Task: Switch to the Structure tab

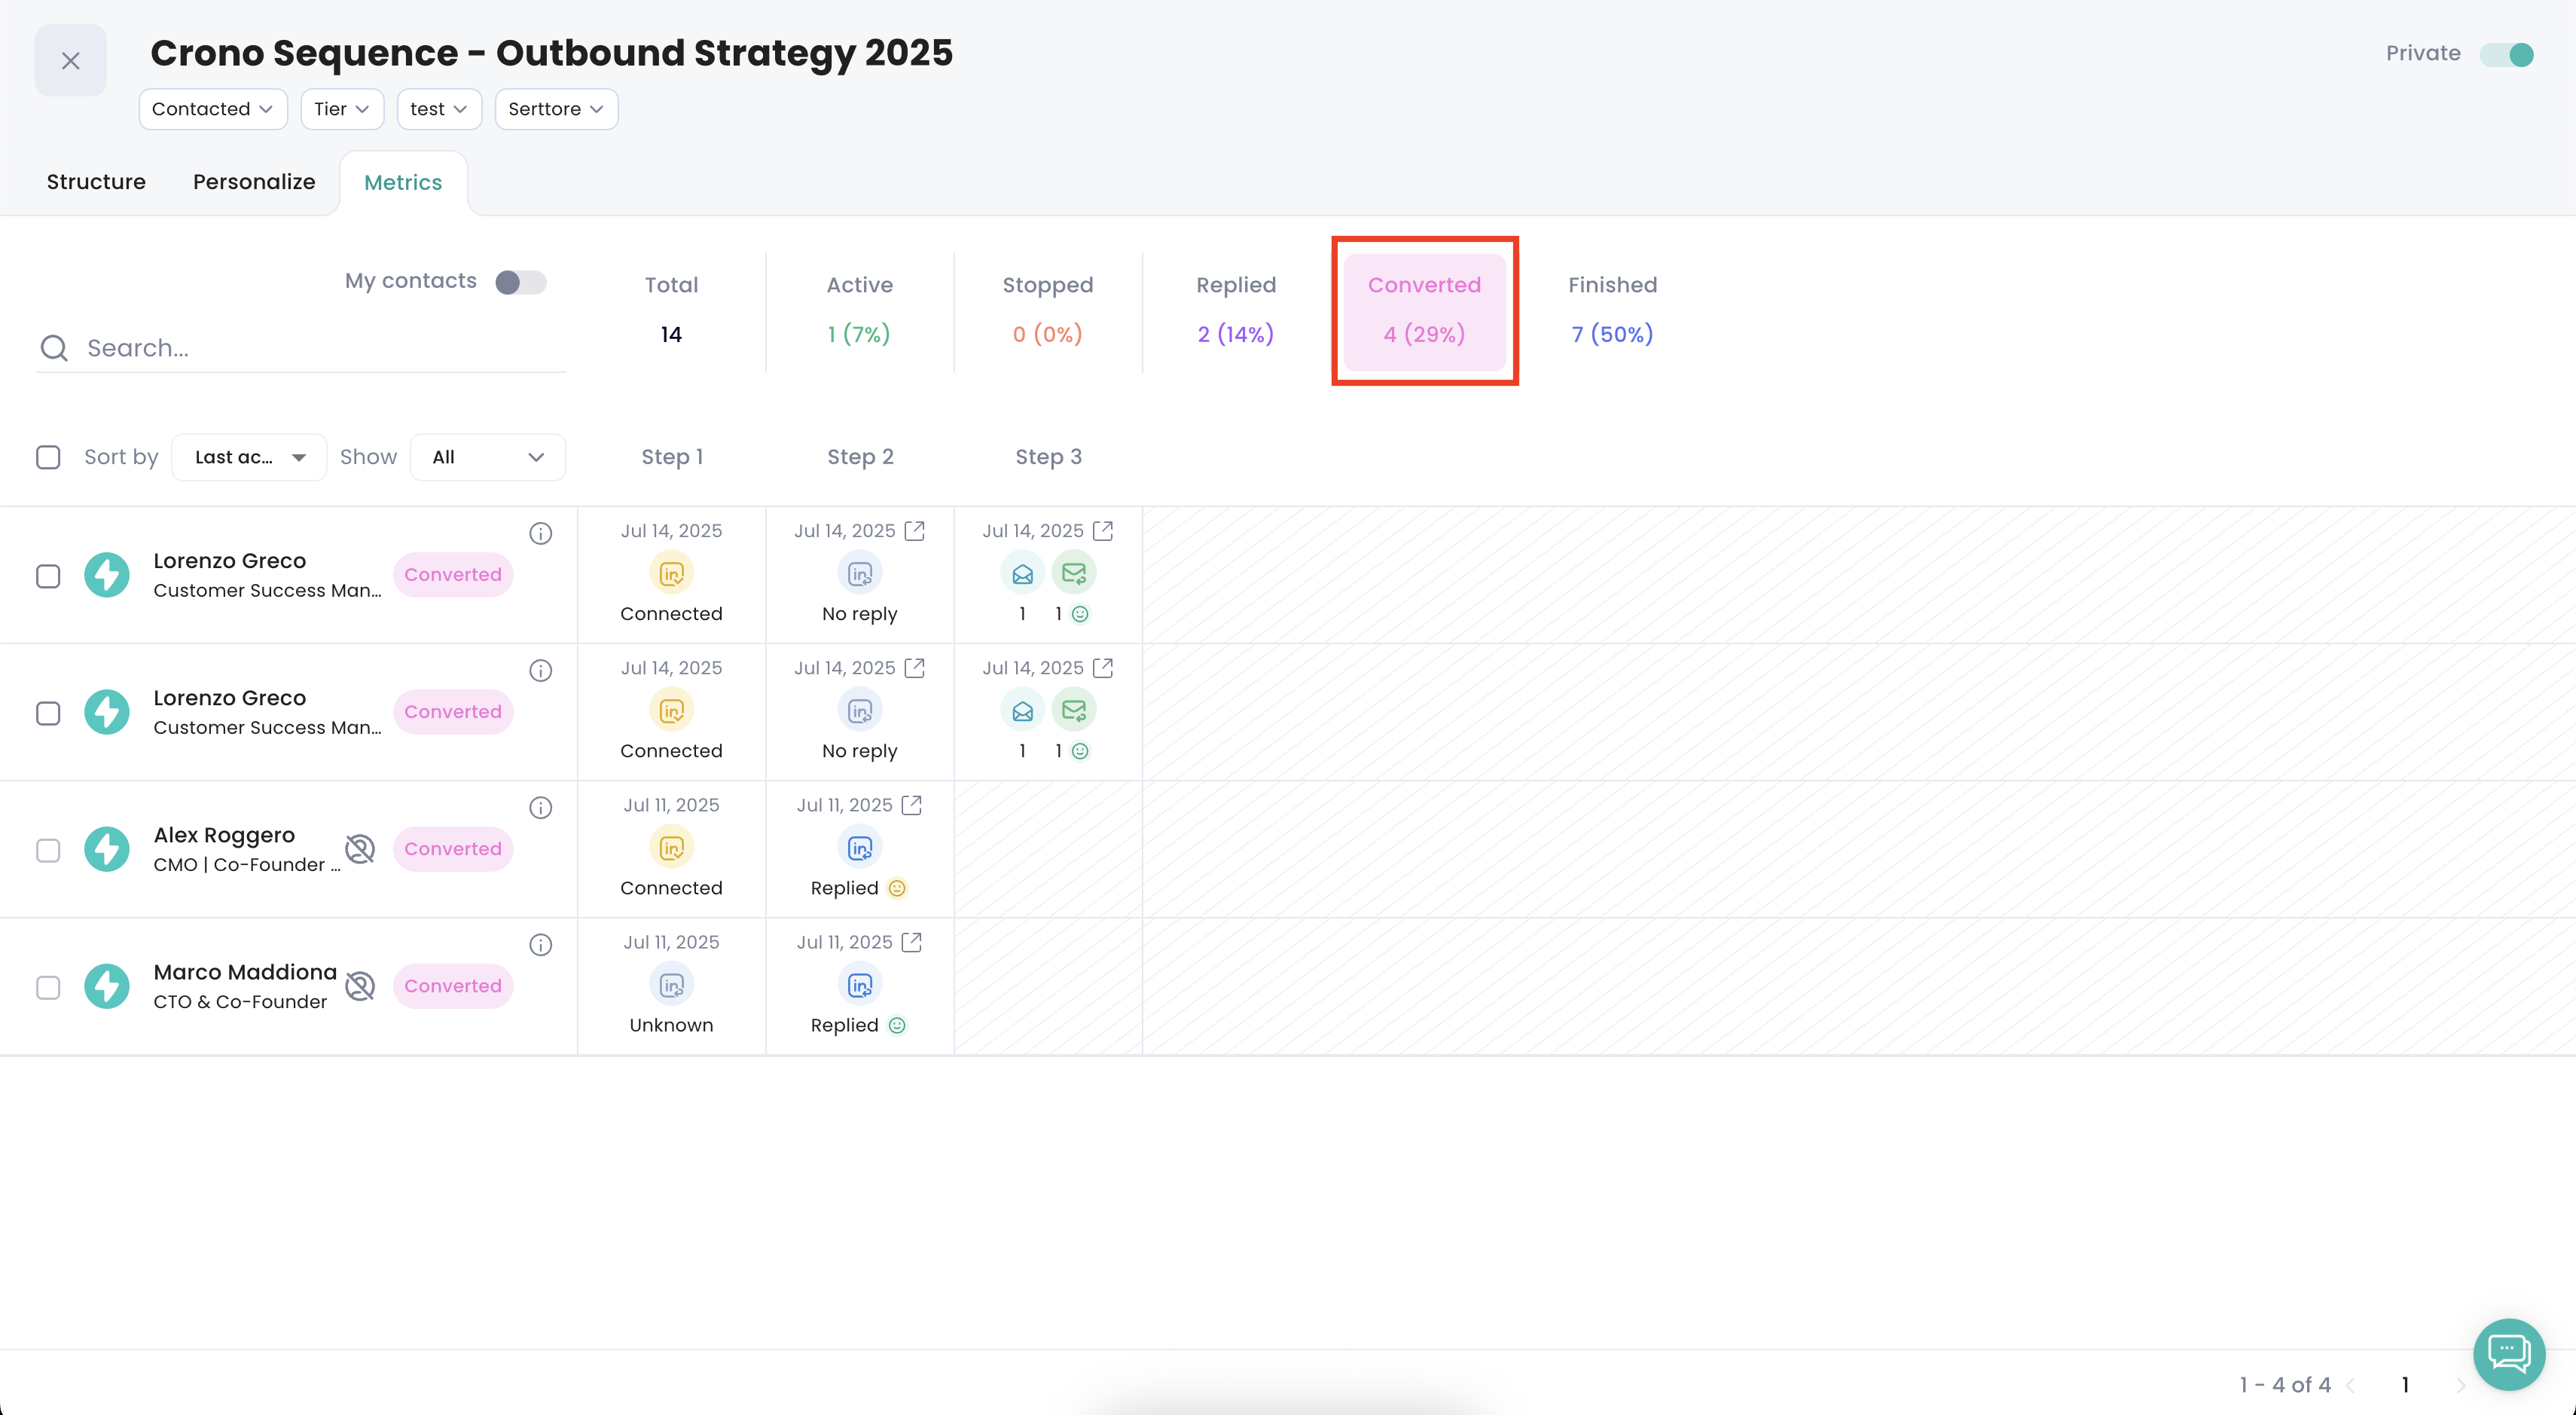Action: pos(96,182)
